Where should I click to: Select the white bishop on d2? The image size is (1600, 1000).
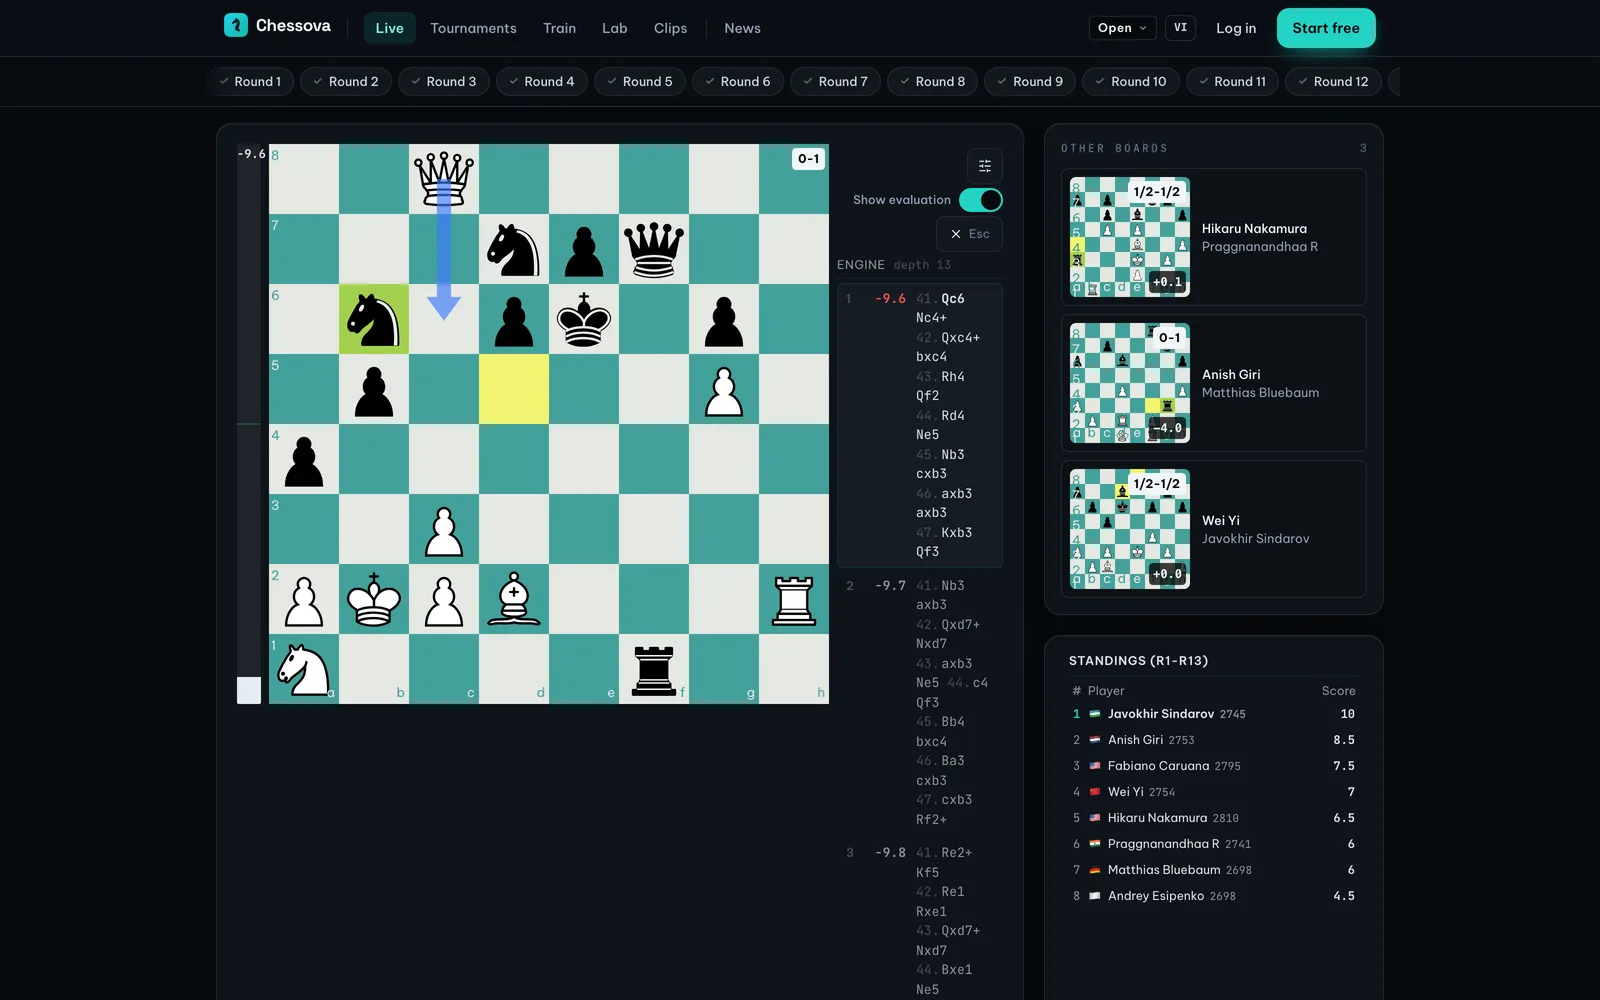(514, 599)
